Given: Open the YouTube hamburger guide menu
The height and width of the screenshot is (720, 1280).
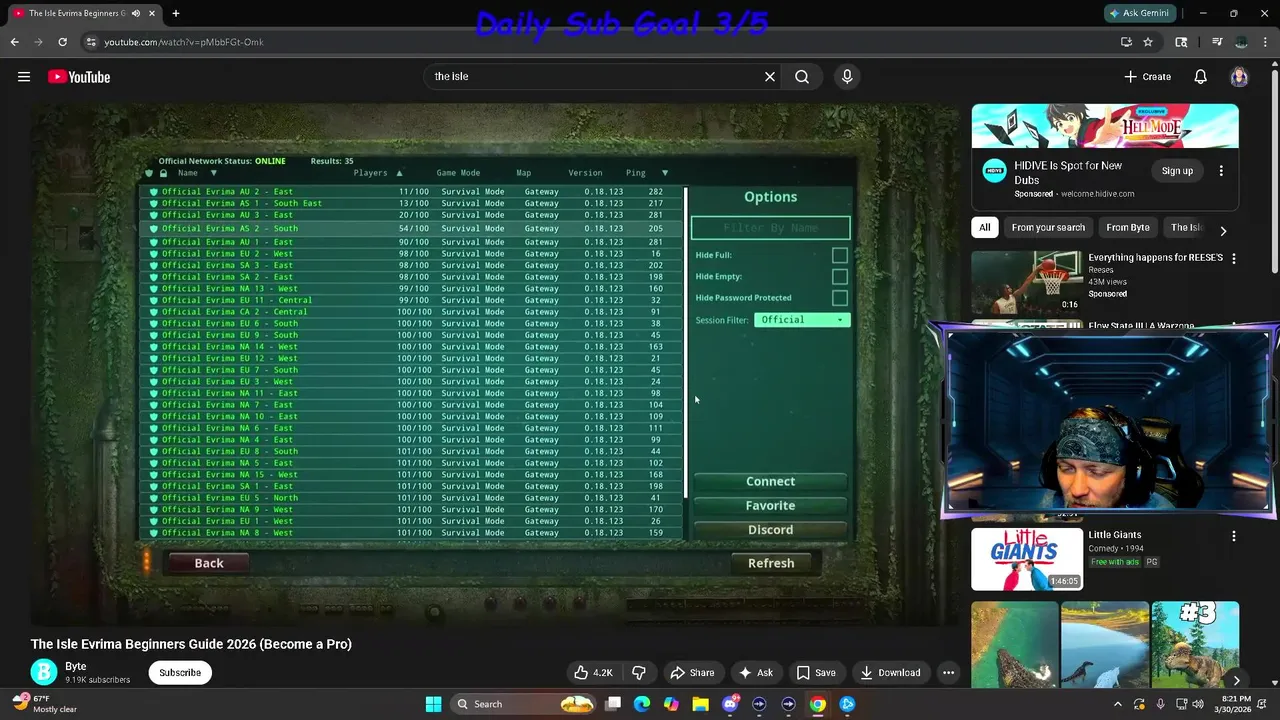Looking at the screenshot, I should [x=24, y=77].
